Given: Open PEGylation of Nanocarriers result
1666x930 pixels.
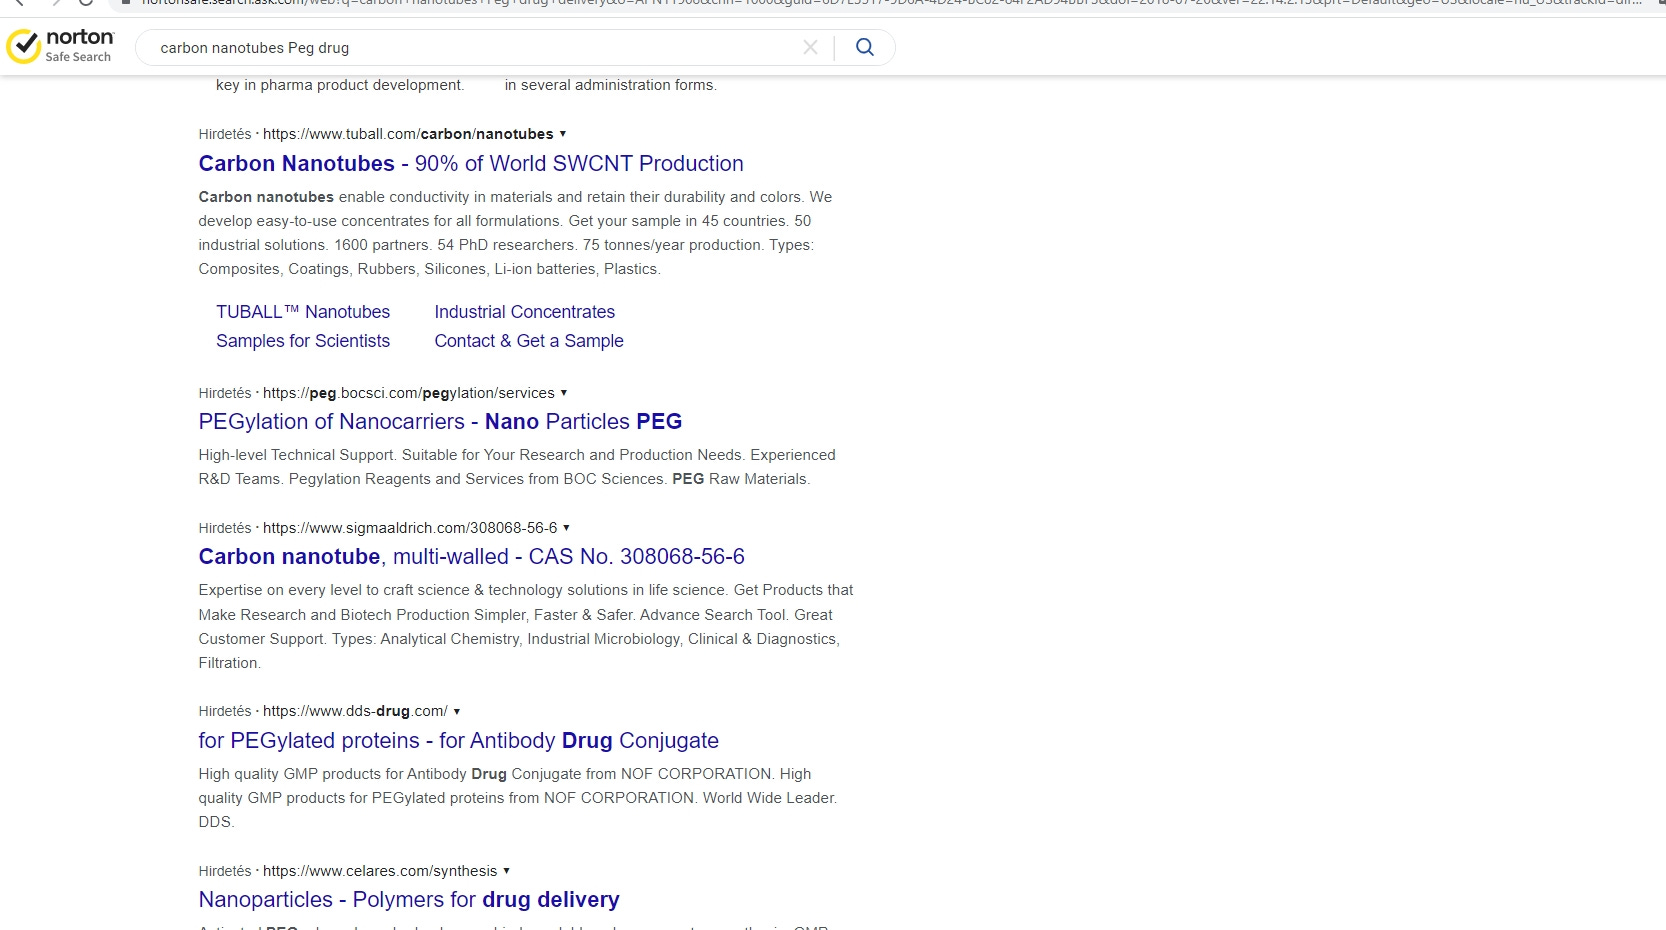Looking at the screenshot, I should (440, 422).
